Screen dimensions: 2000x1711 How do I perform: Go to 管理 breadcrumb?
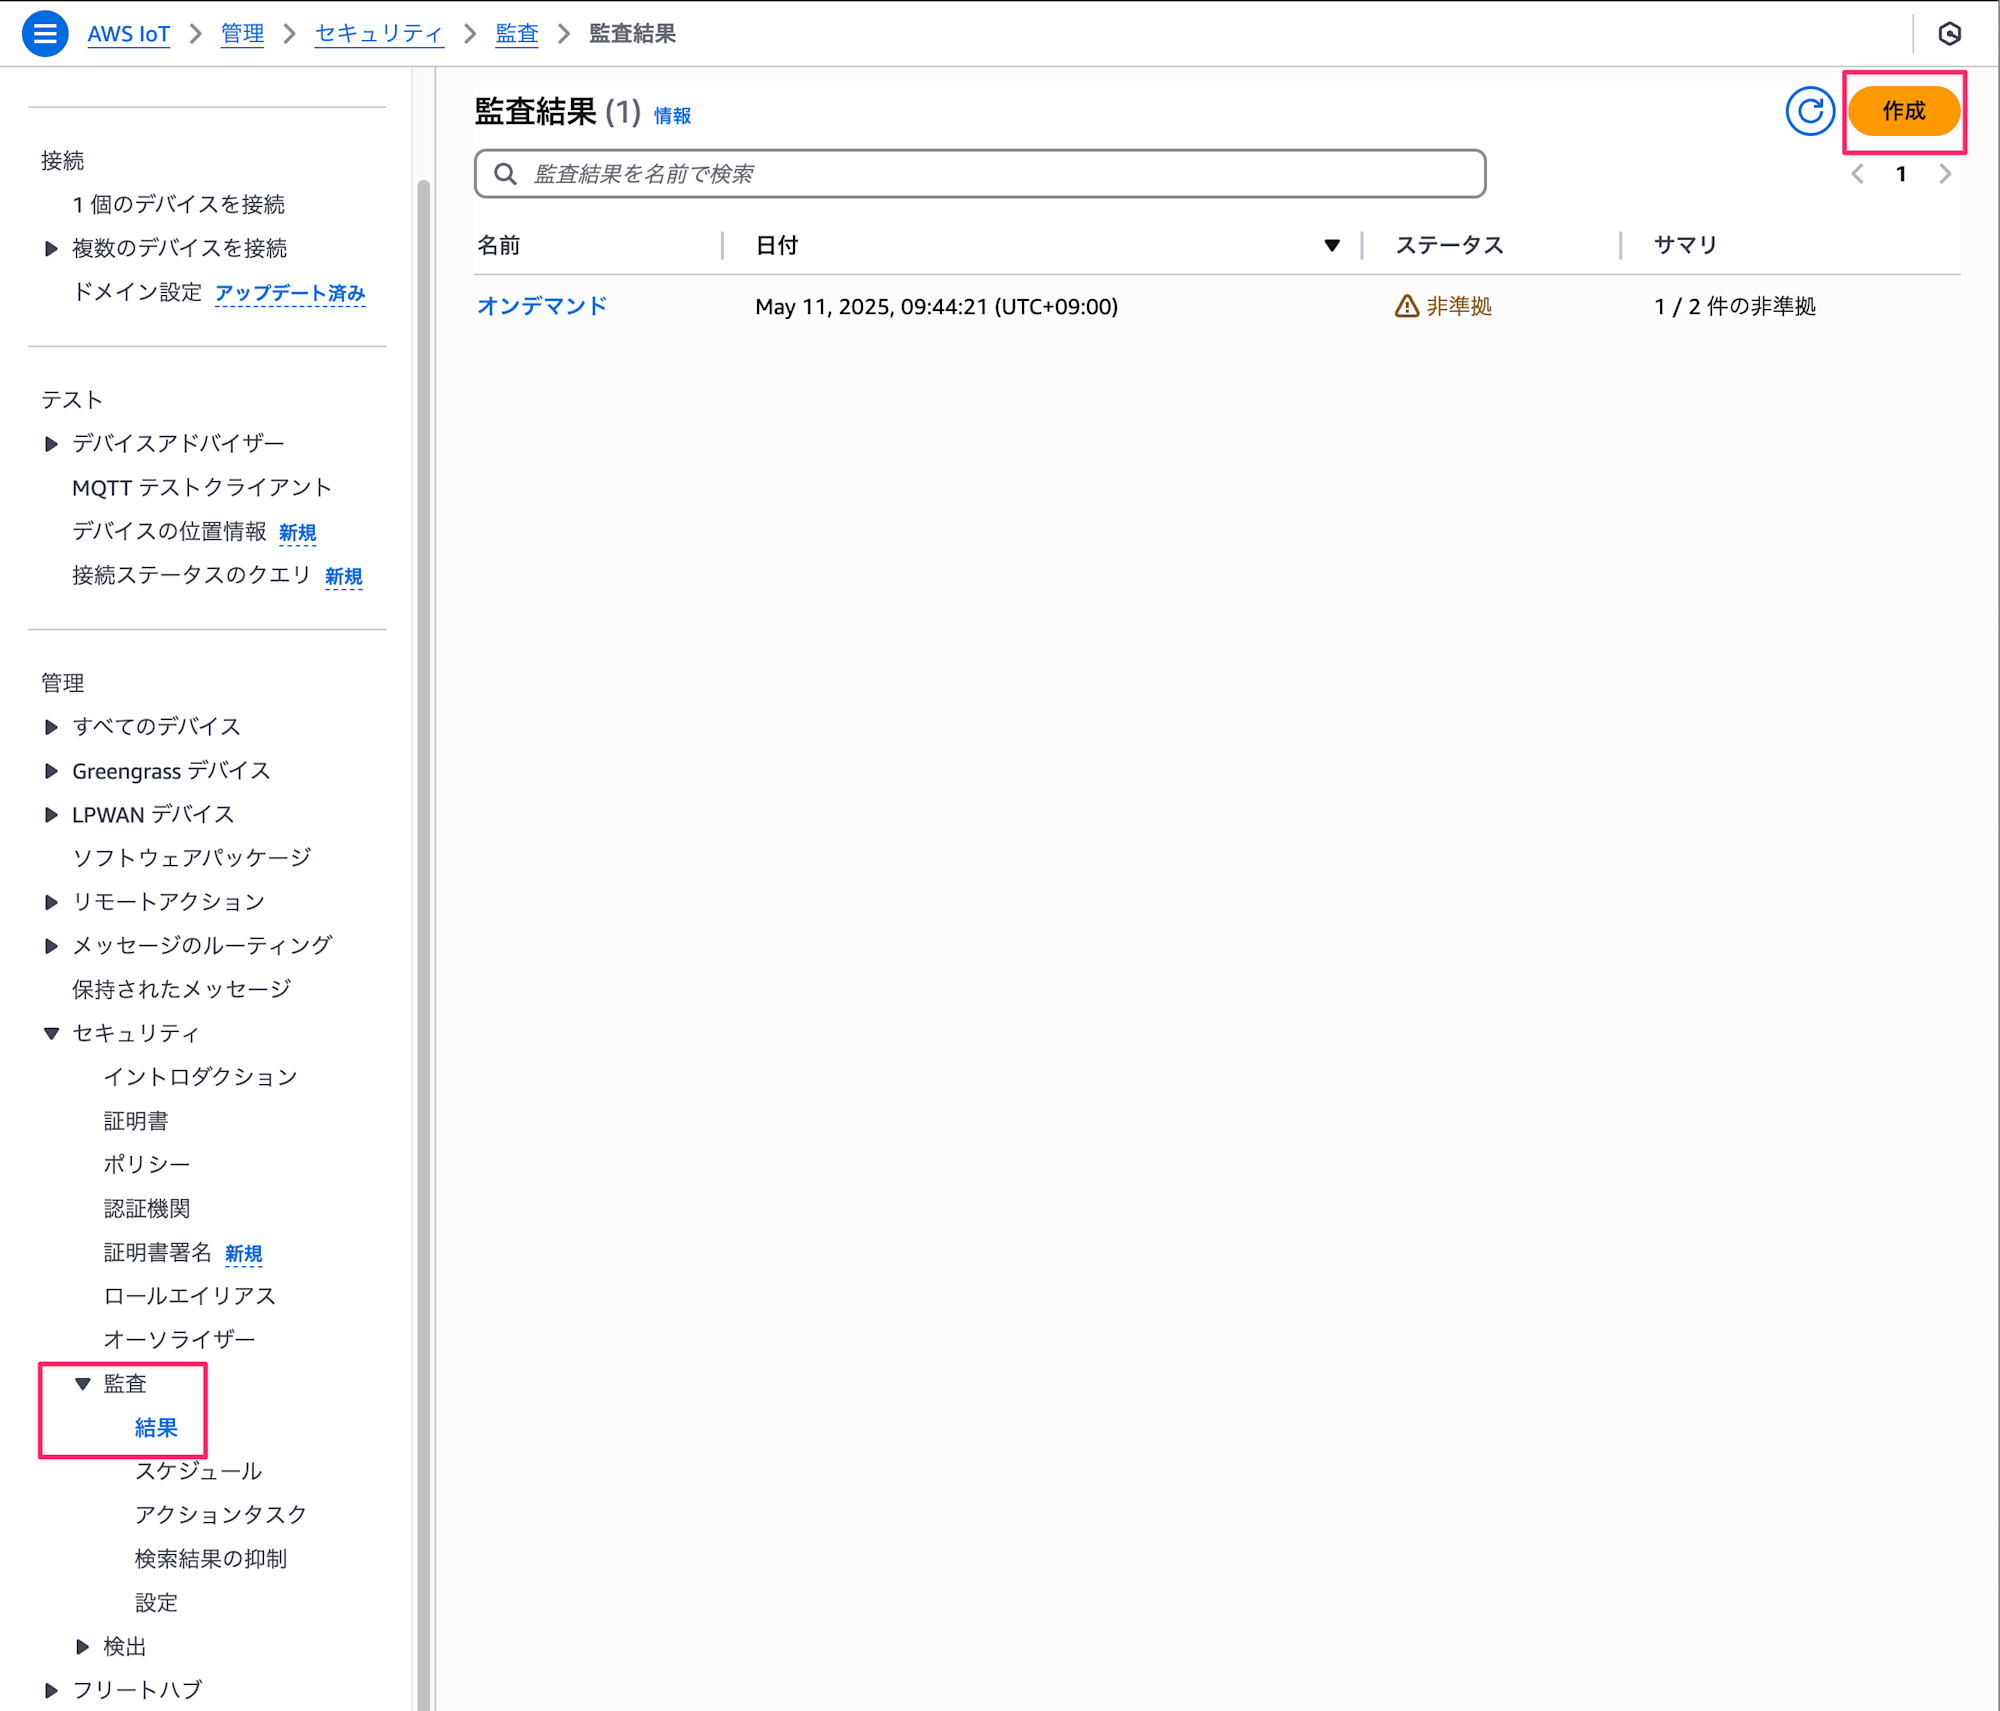click(242, 34)
